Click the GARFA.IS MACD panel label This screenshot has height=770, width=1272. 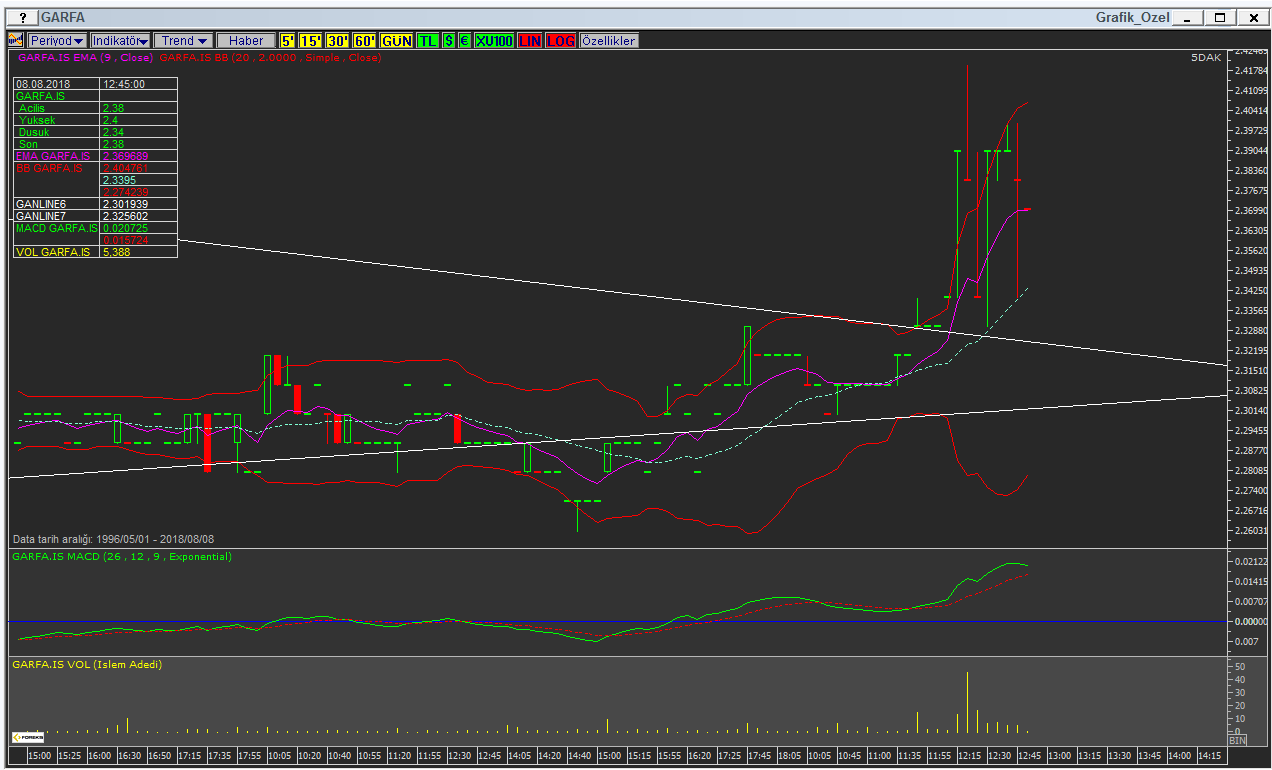[x=122, y=556]
